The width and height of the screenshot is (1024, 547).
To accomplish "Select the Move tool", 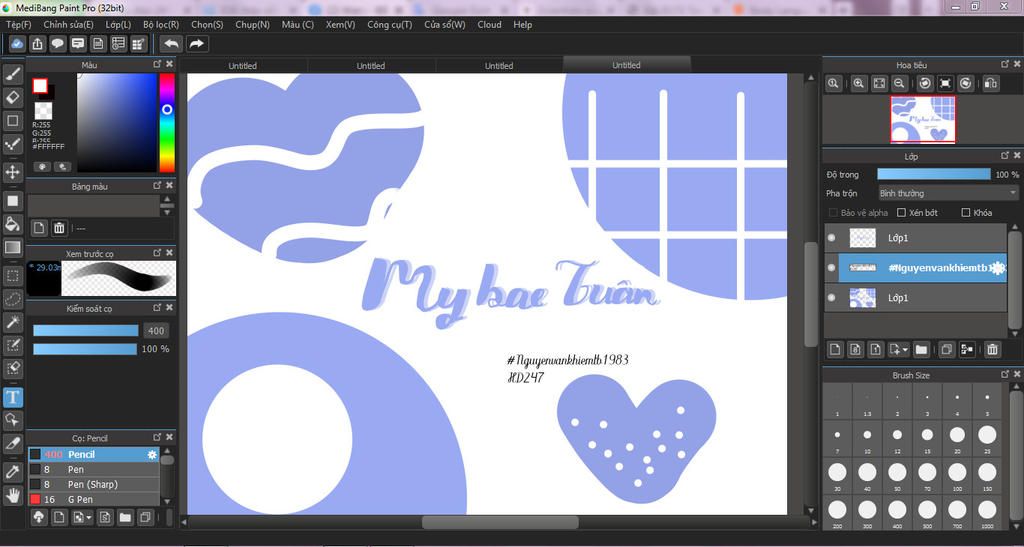I will click(x=12, y=172).
